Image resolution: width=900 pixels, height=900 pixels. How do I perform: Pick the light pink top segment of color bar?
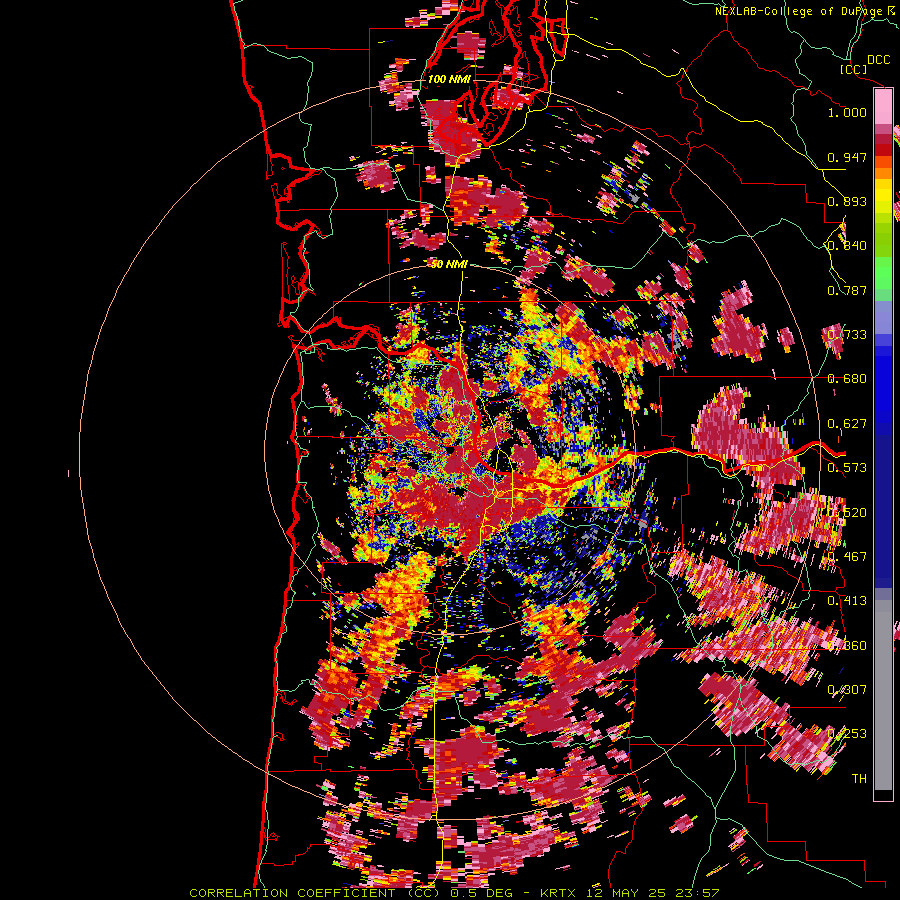tap(883, 107)
